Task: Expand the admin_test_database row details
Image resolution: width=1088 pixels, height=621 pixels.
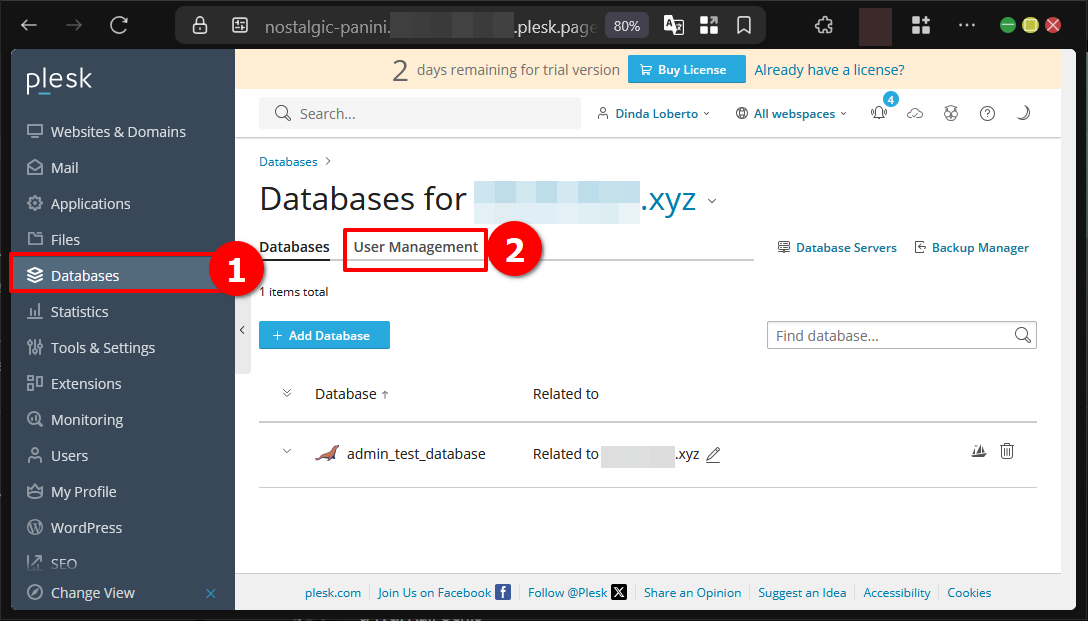Action: point(287,452)
